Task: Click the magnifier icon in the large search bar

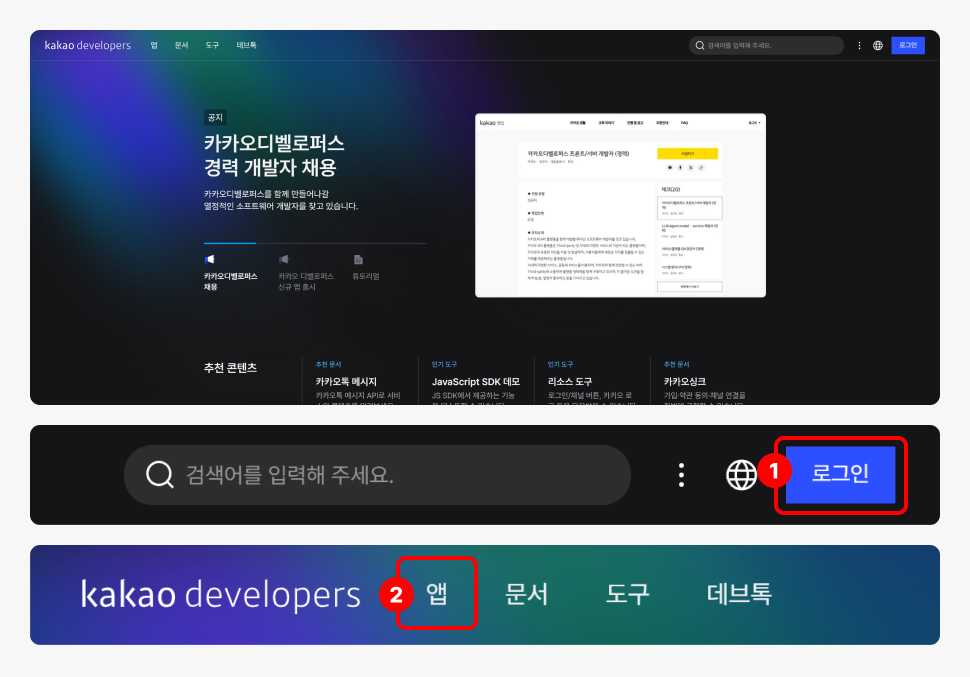Action: [160, 475]
